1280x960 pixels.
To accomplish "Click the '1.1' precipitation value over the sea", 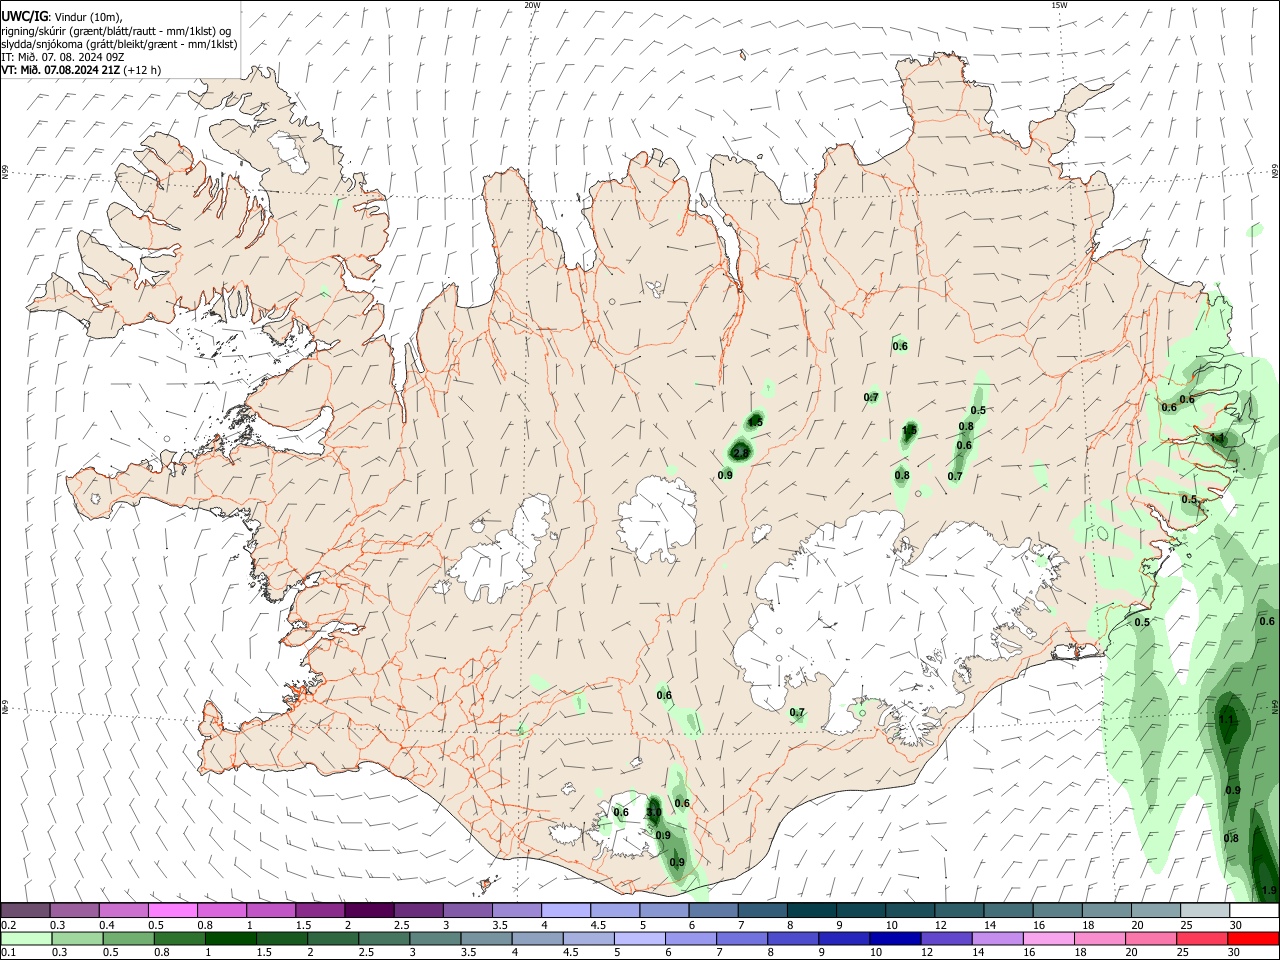I will 1228,719.
